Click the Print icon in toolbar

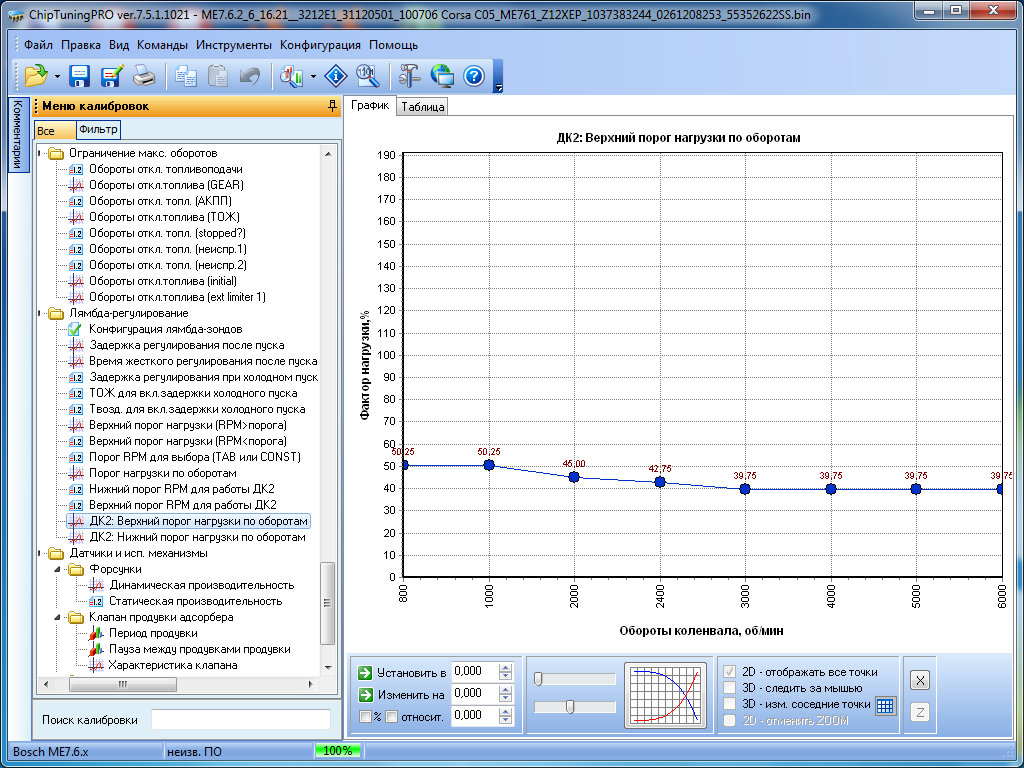pyautogui.click(x=144, y=76)
